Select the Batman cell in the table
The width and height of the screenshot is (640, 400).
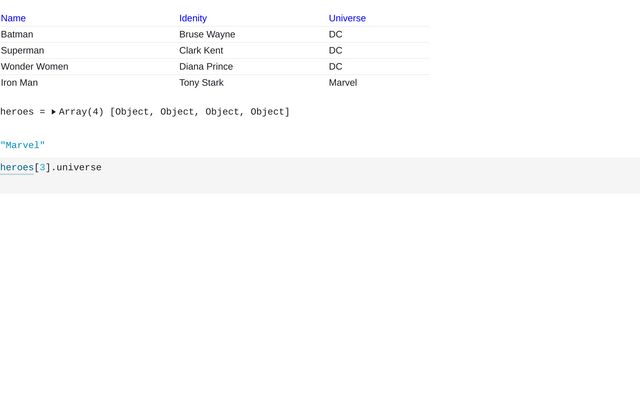[17, 34]
